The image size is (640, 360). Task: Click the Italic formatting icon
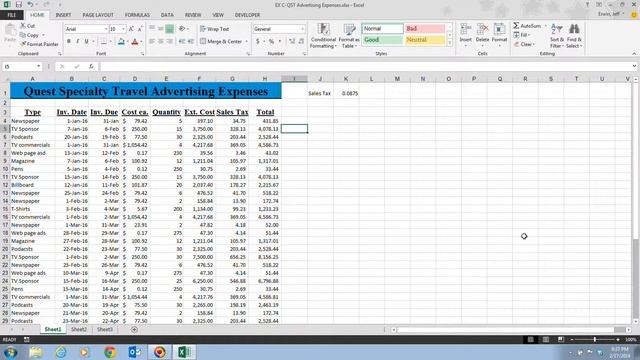tap(78, 41)
